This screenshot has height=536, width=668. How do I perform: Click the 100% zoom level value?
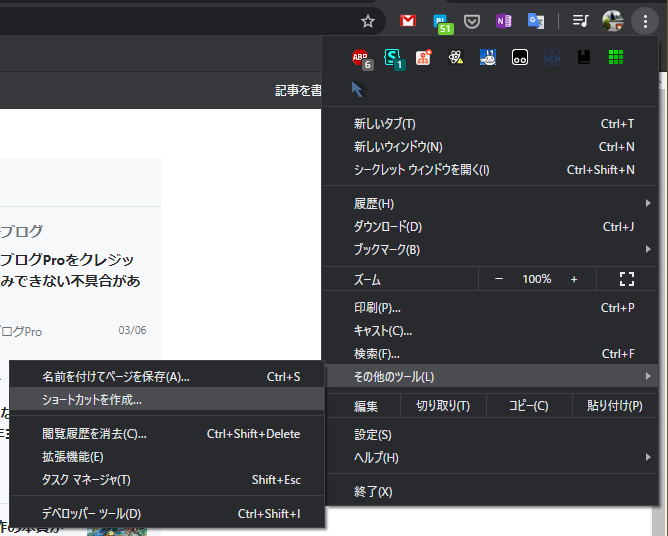[537, 279]
